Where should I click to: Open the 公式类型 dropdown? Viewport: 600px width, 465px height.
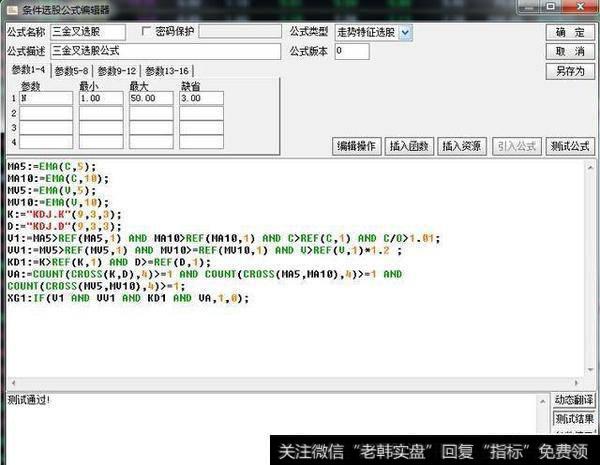click(x=405, y=33)
